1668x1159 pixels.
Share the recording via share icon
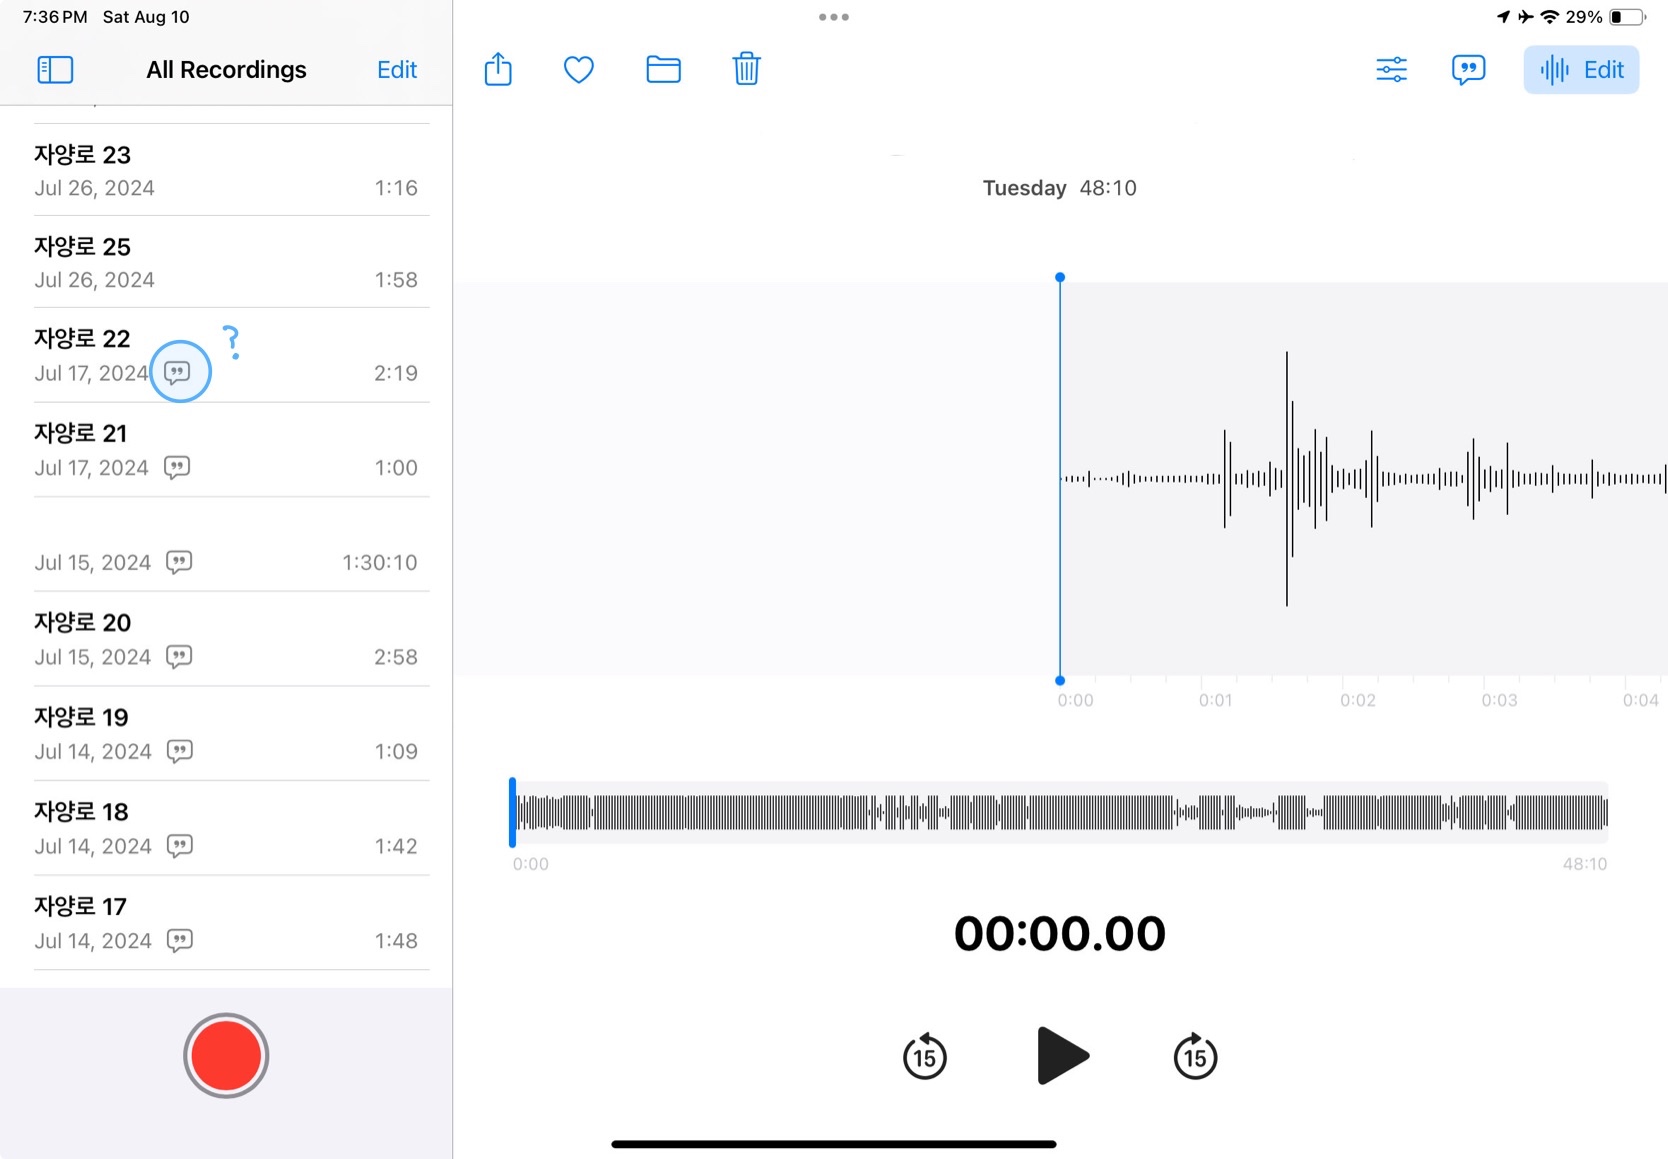(498, 70)
